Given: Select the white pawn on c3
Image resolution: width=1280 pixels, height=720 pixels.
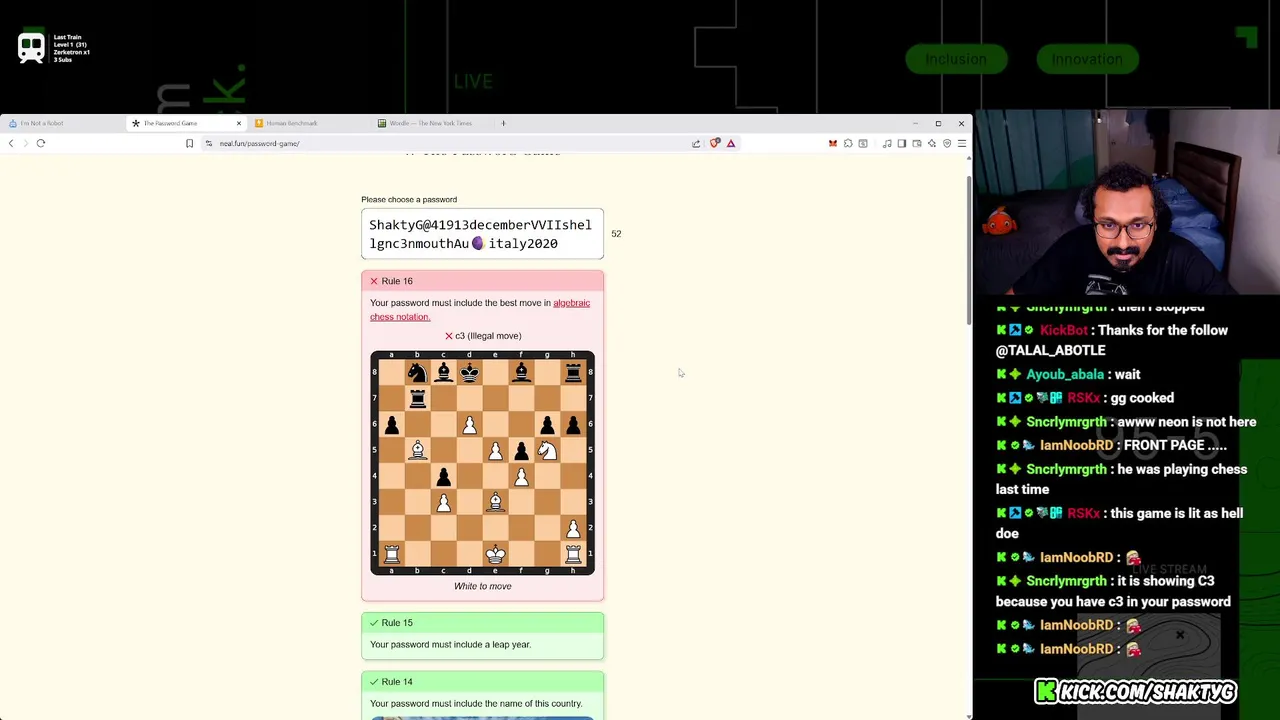Looking at the screenshot, I should [443, 502].
